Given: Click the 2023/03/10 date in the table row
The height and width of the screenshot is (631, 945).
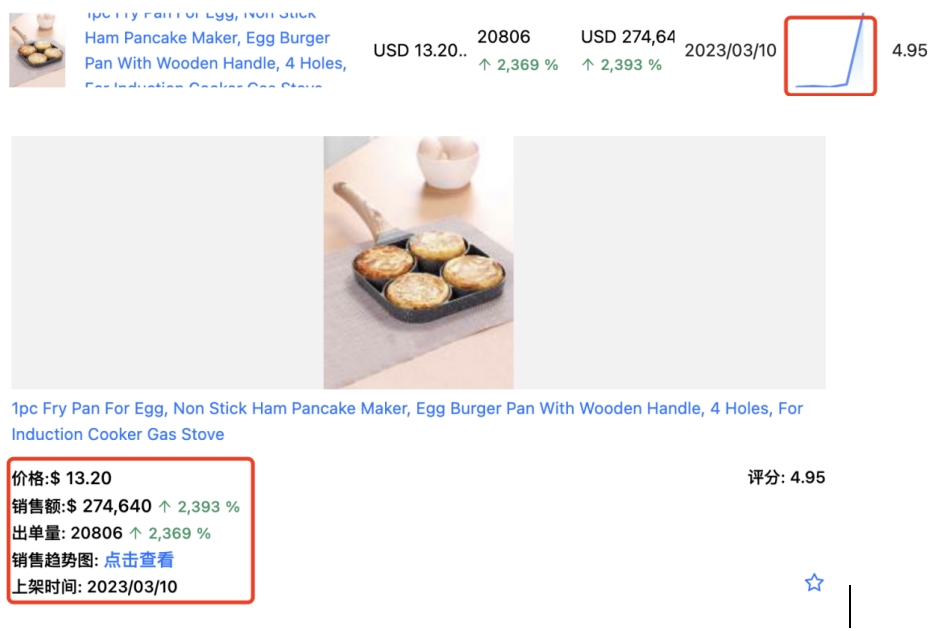Looking at the screenshot, I should click(730, 51).
